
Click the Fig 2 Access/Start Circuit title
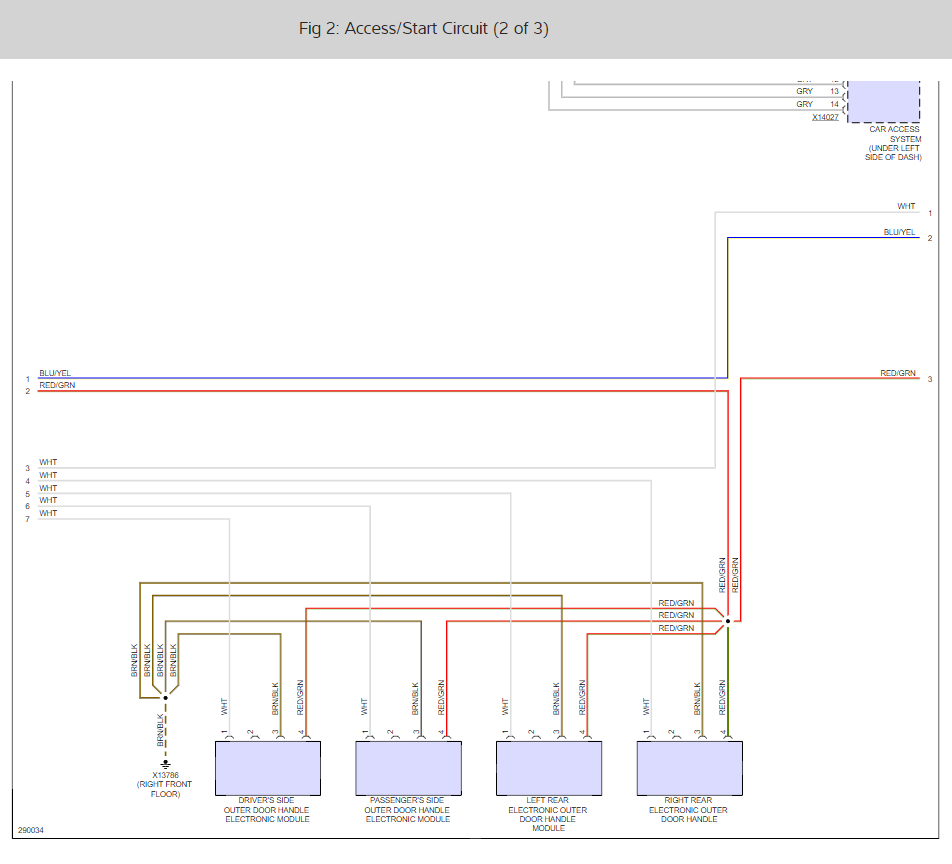[x=423, y=29]
